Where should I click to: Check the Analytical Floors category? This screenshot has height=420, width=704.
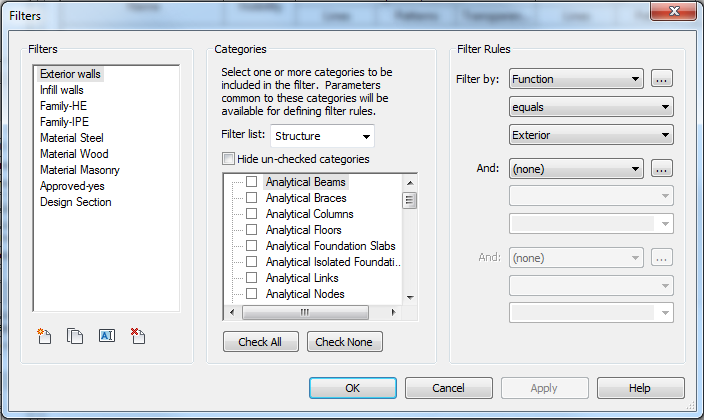point(251,230)
